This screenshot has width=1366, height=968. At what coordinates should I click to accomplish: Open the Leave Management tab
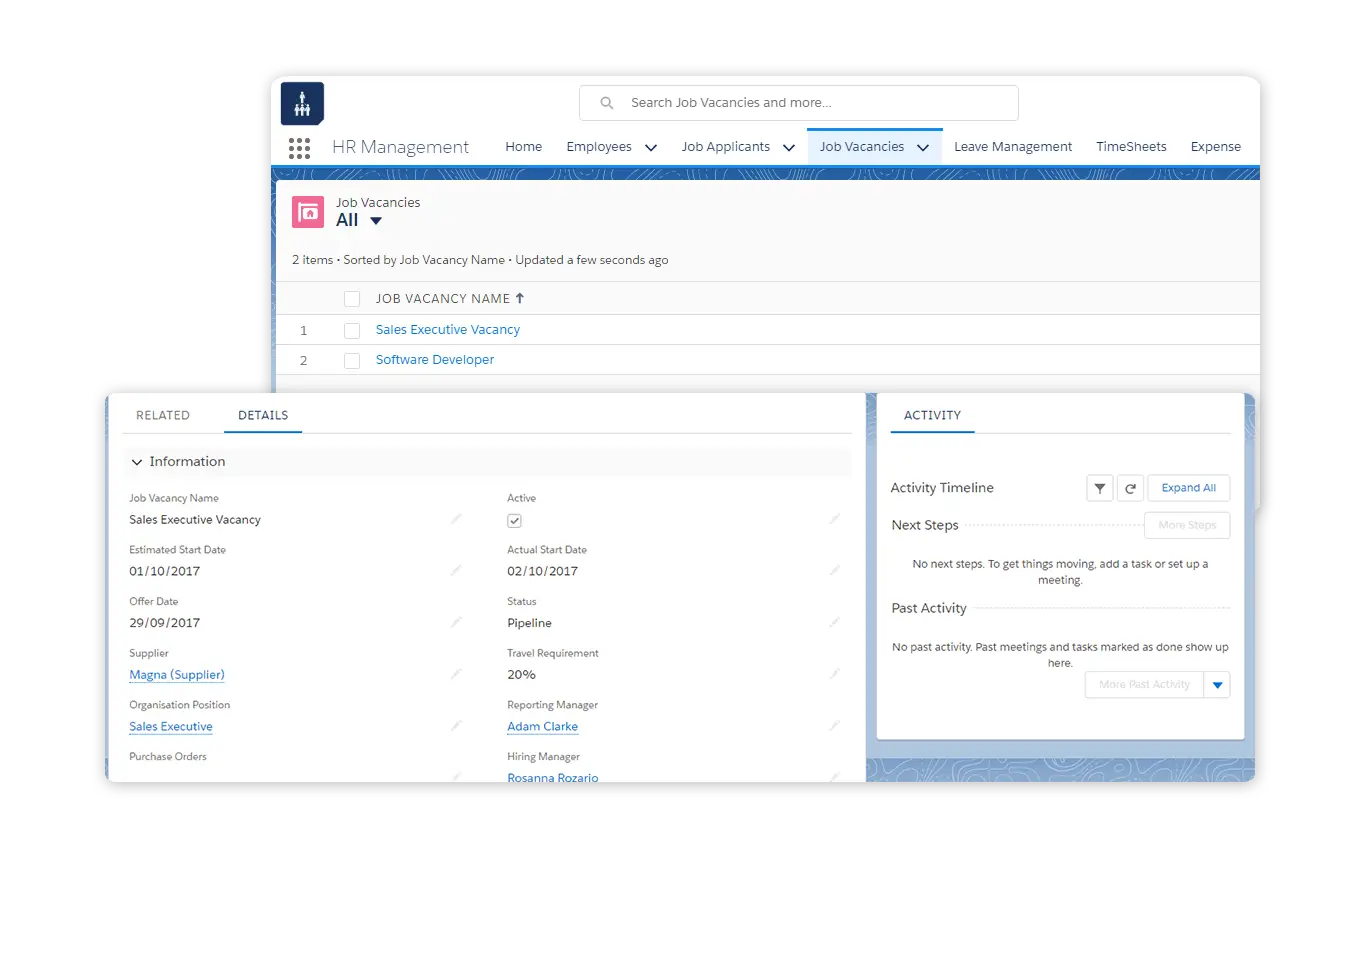(1013, 146)
